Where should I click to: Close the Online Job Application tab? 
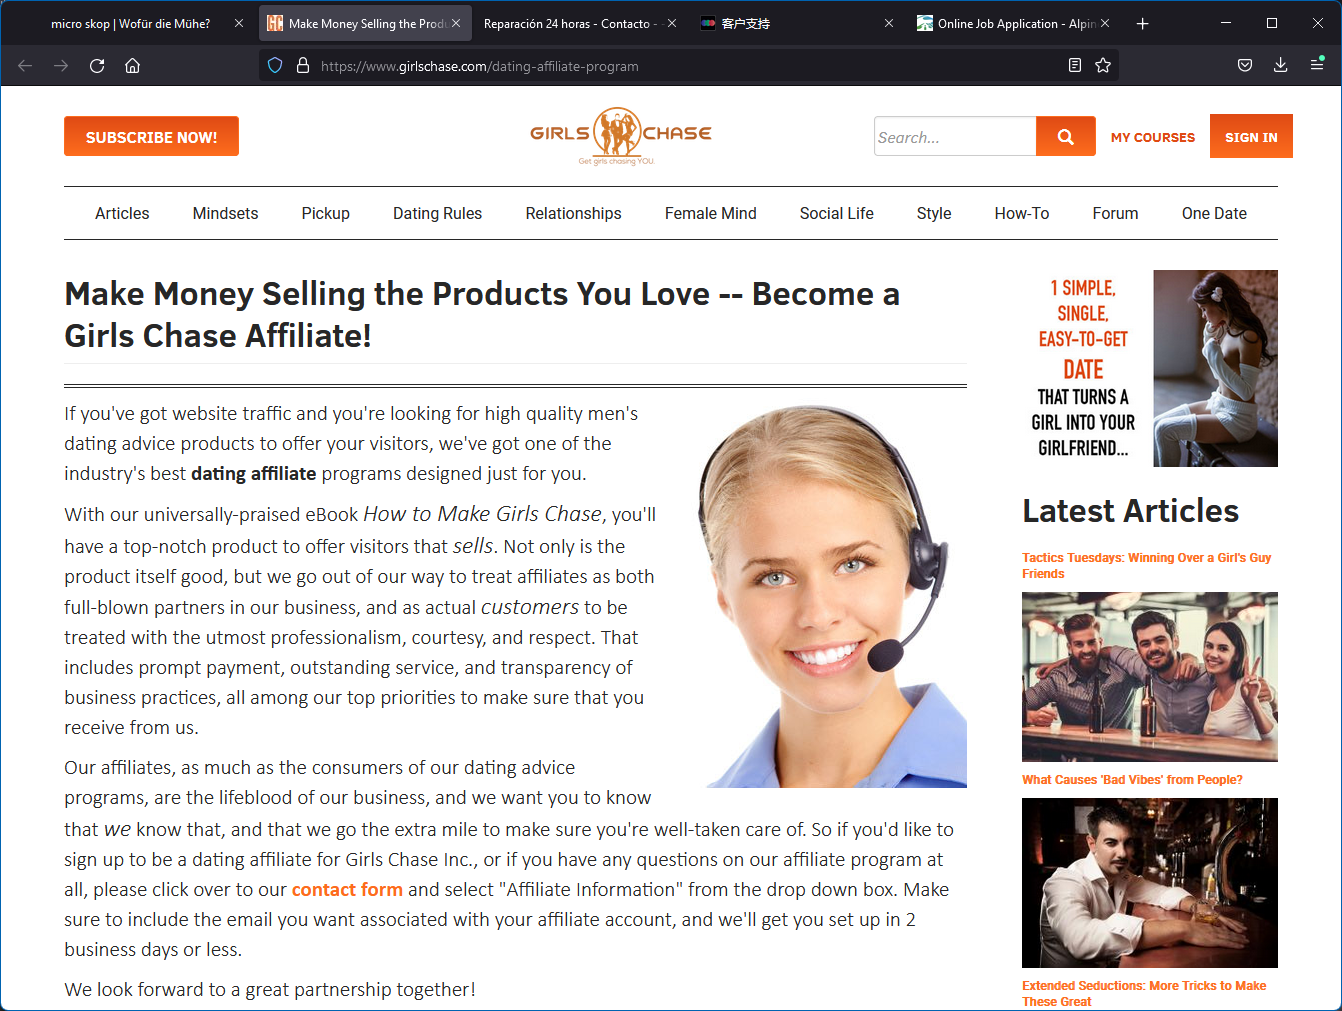pos(1105,23)
